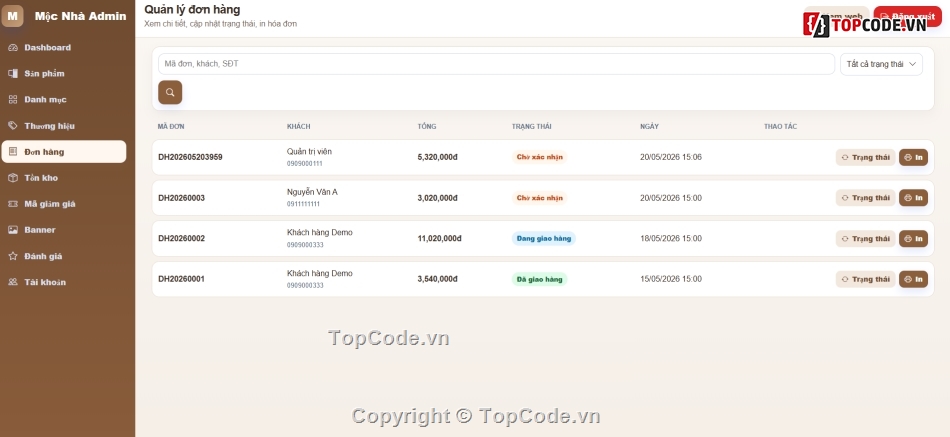
Task: Print order DH20260001 with In button
Action: coord(913,279)
